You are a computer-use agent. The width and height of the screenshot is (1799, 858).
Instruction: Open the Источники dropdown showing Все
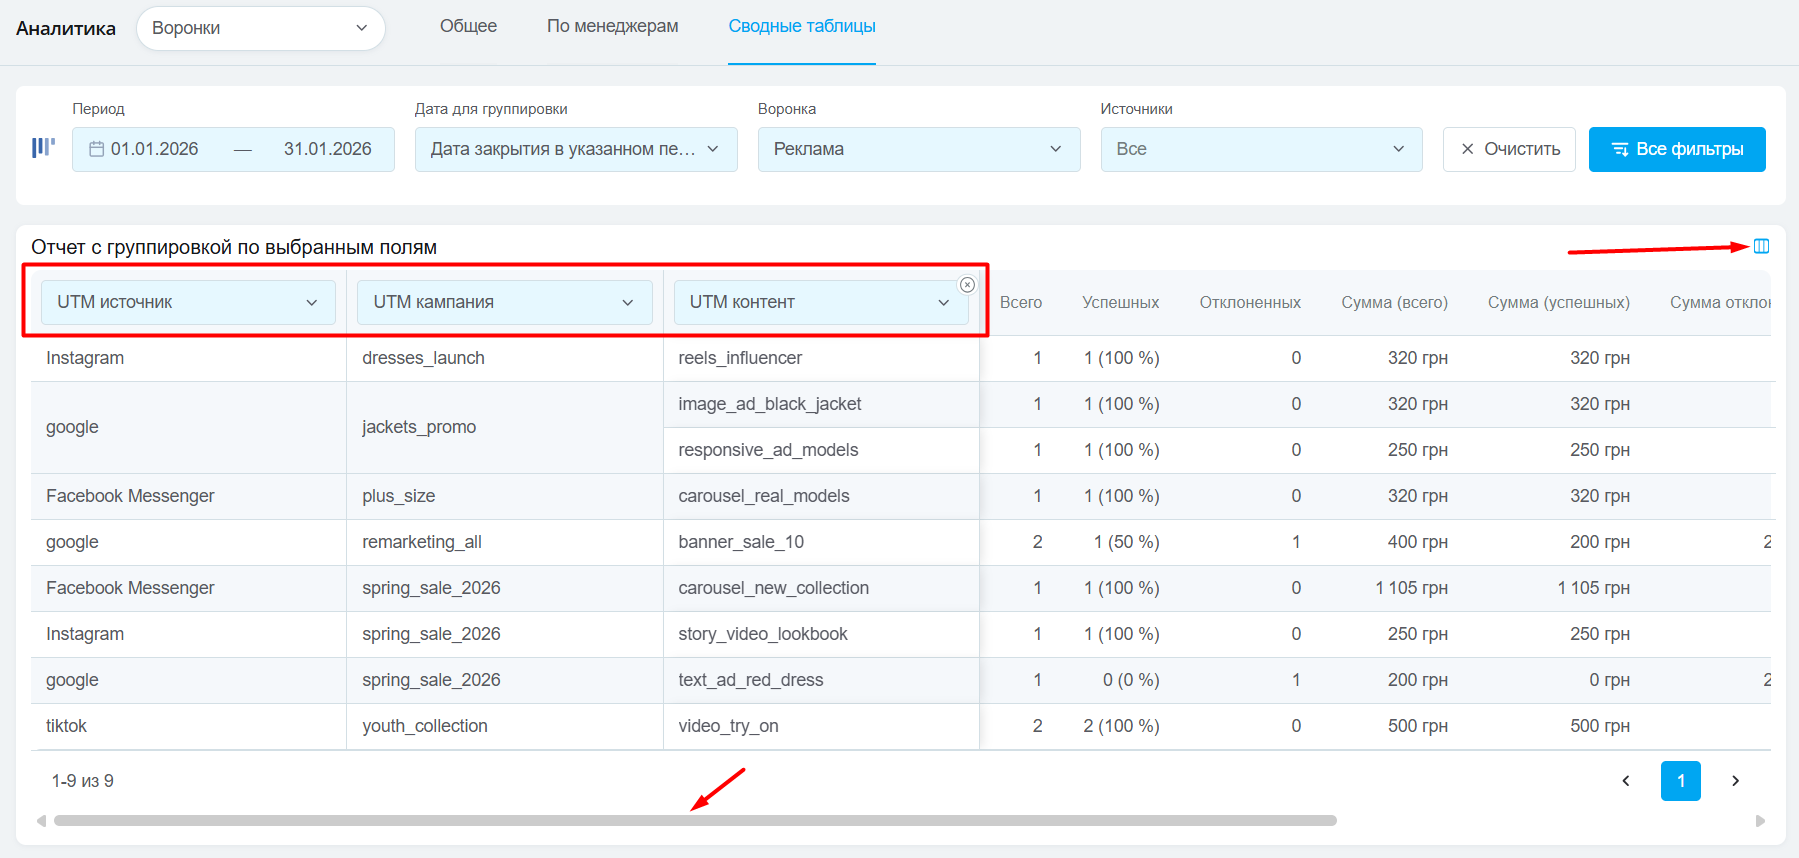[x=1260, y=149]
